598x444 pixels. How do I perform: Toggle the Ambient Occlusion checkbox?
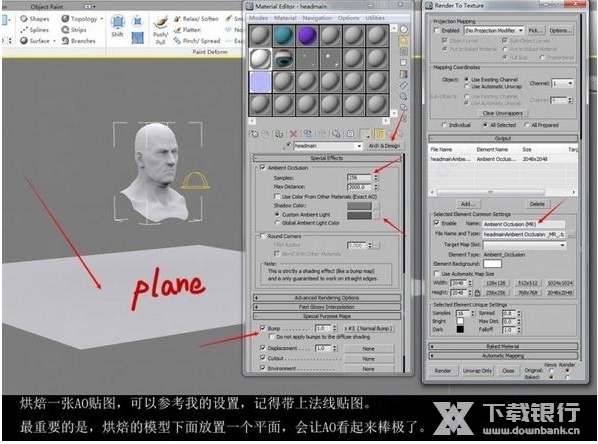(262, 167)
